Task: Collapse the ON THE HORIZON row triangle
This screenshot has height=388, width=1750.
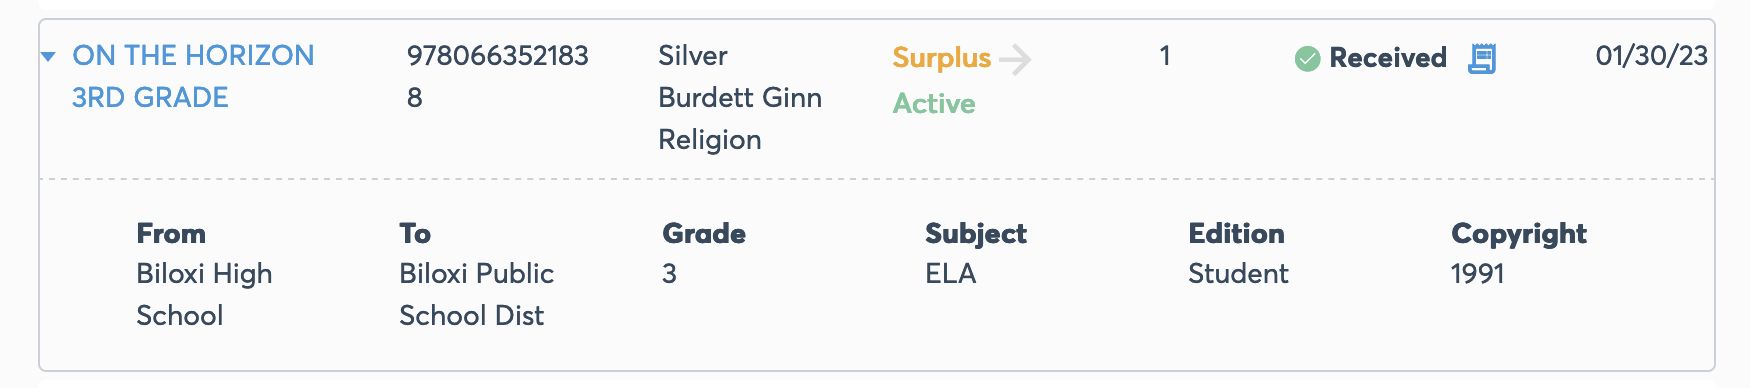Action: pyautogui.click(x=48, y=57)
